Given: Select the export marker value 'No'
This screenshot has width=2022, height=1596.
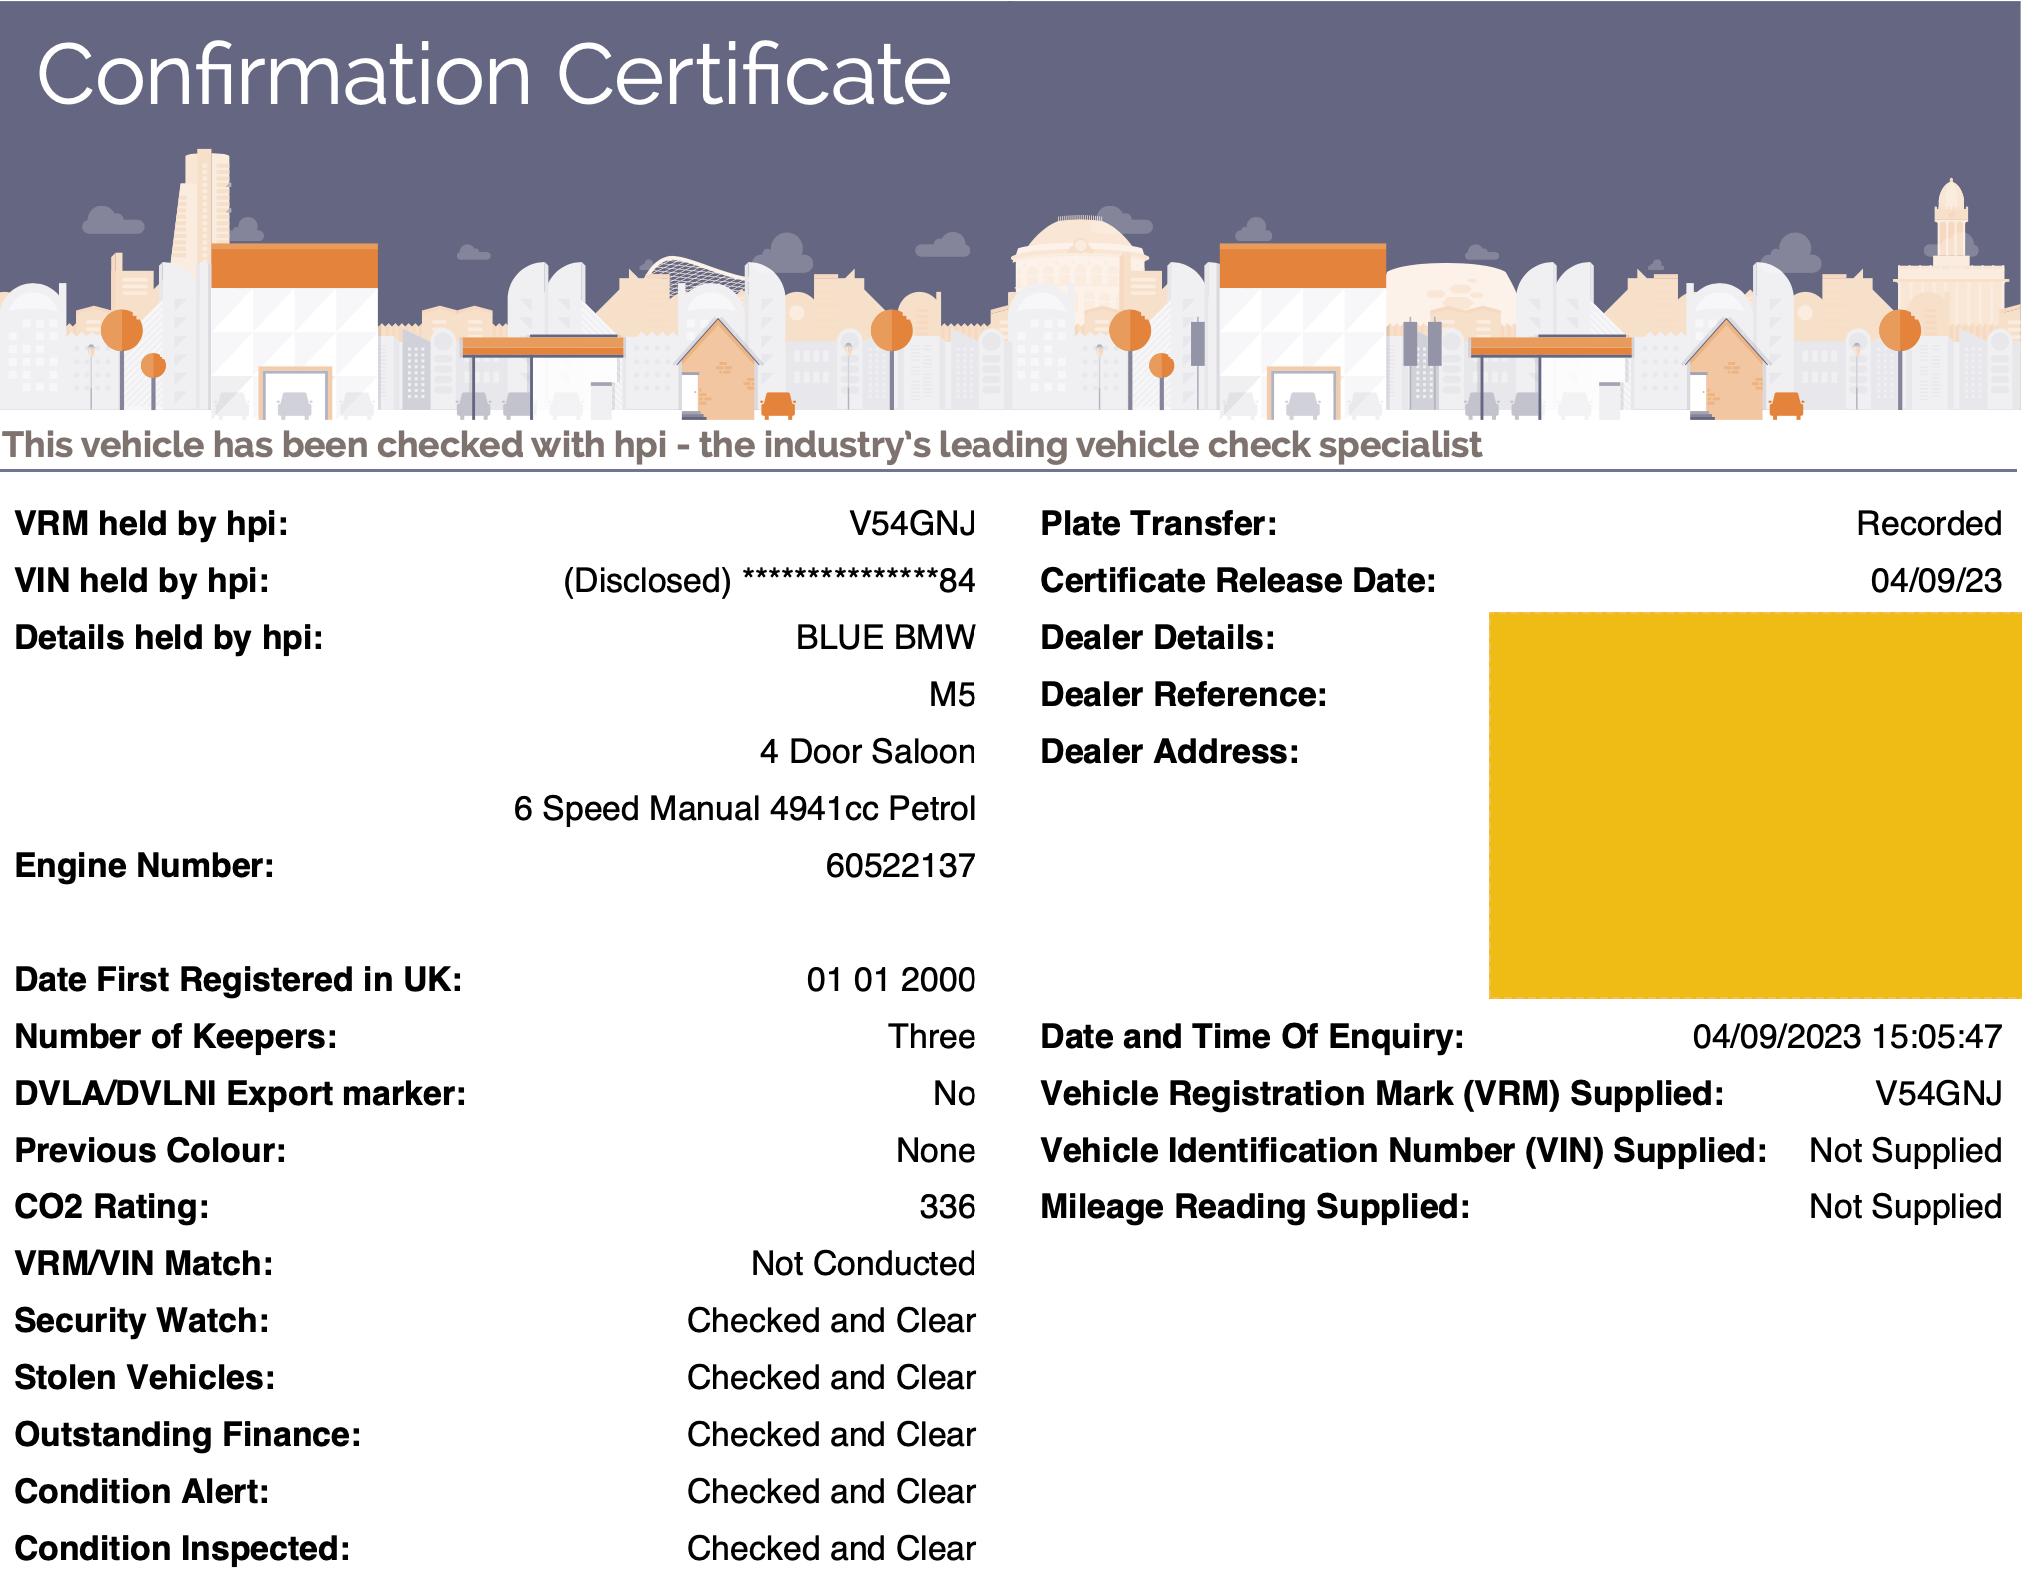Looking at the screenshot, I should pyautogui.click(x=954, y=1093).
